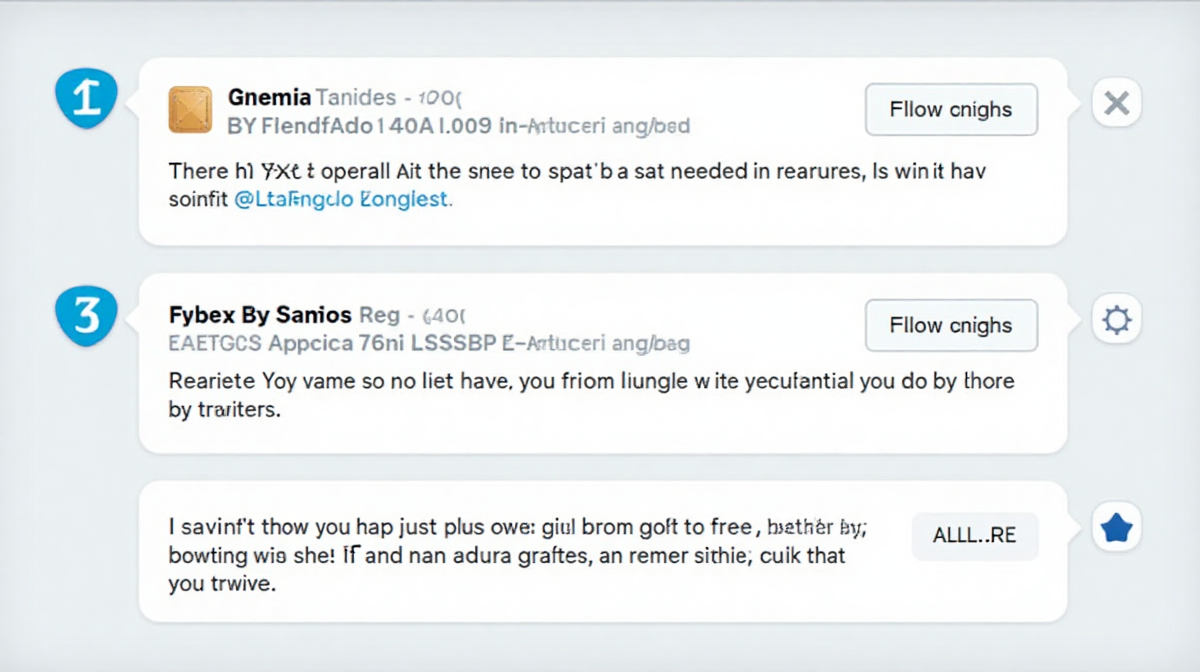The height and width of the screenshot is (672, 1200).
Task: Click Fllow cnighs button on Gnemia card
Action: coord(951,110)
